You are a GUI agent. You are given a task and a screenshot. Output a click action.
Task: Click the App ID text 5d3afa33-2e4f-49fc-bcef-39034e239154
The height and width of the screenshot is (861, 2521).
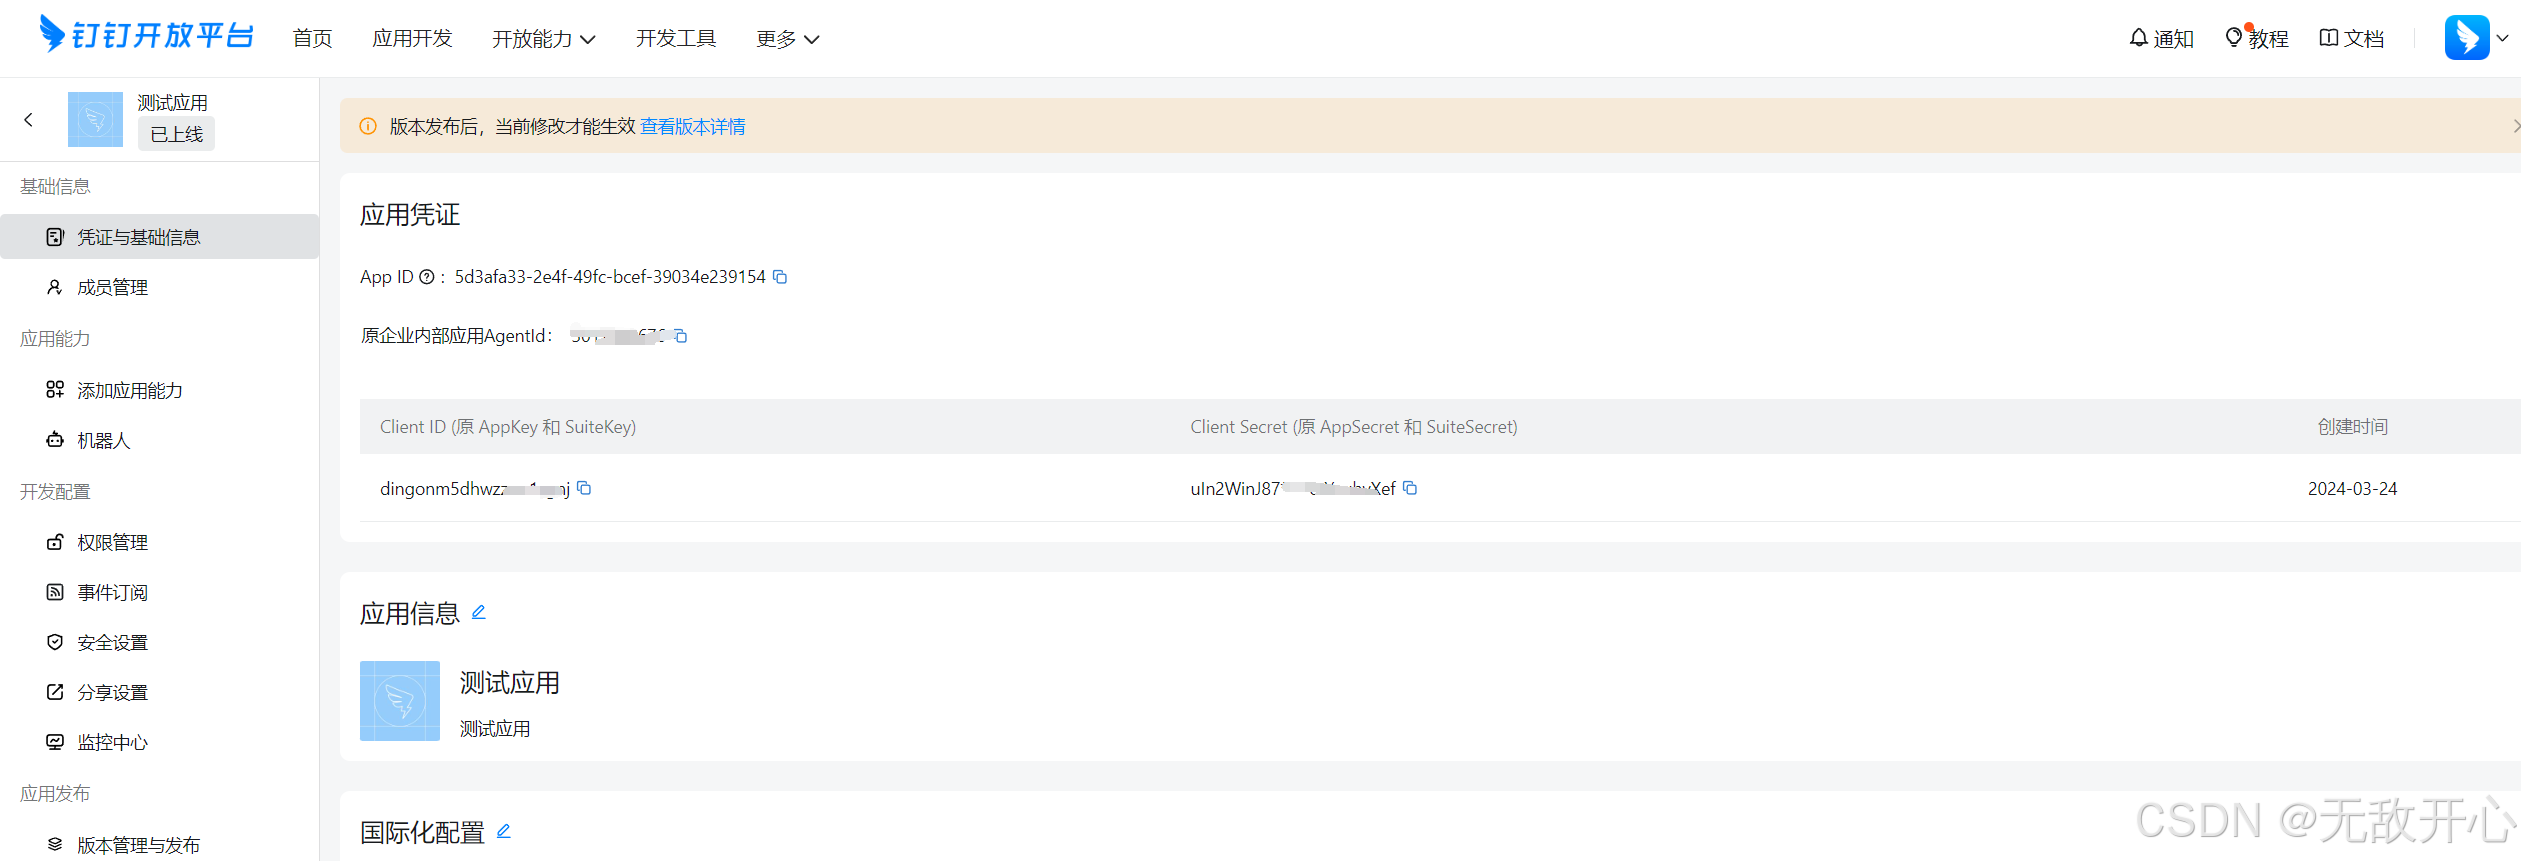pyautogui.click(x=610, y=277)
